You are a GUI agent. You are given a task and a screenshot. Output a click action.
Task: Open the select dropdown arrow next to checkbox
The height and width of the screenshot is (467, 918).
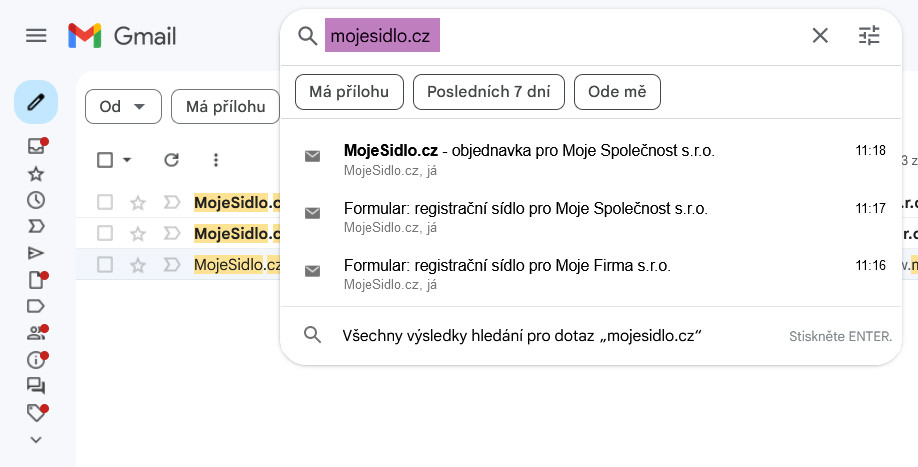[127, 160]
